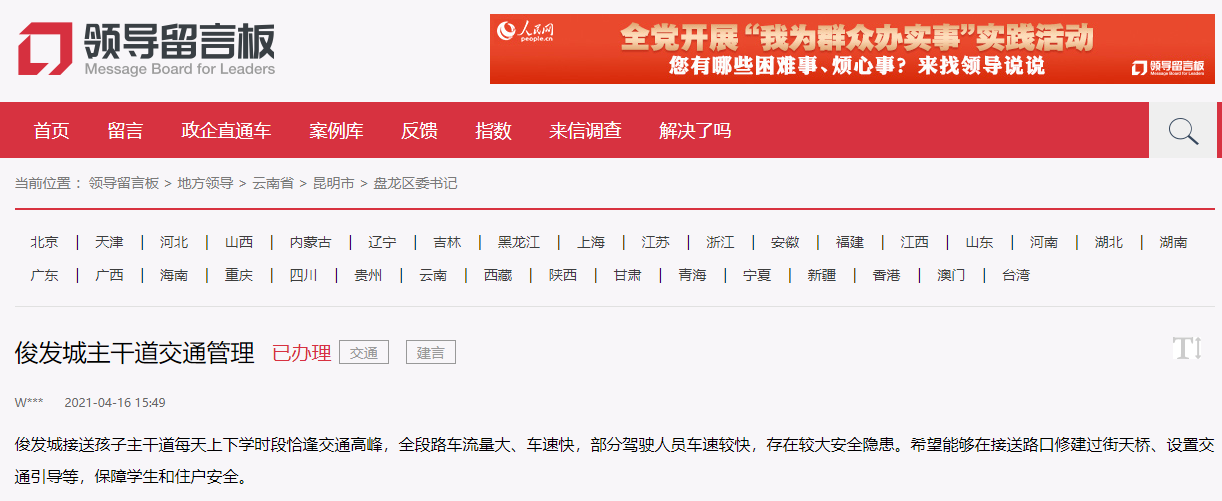Choose 上海 in the province list

[x=591, y=242]
